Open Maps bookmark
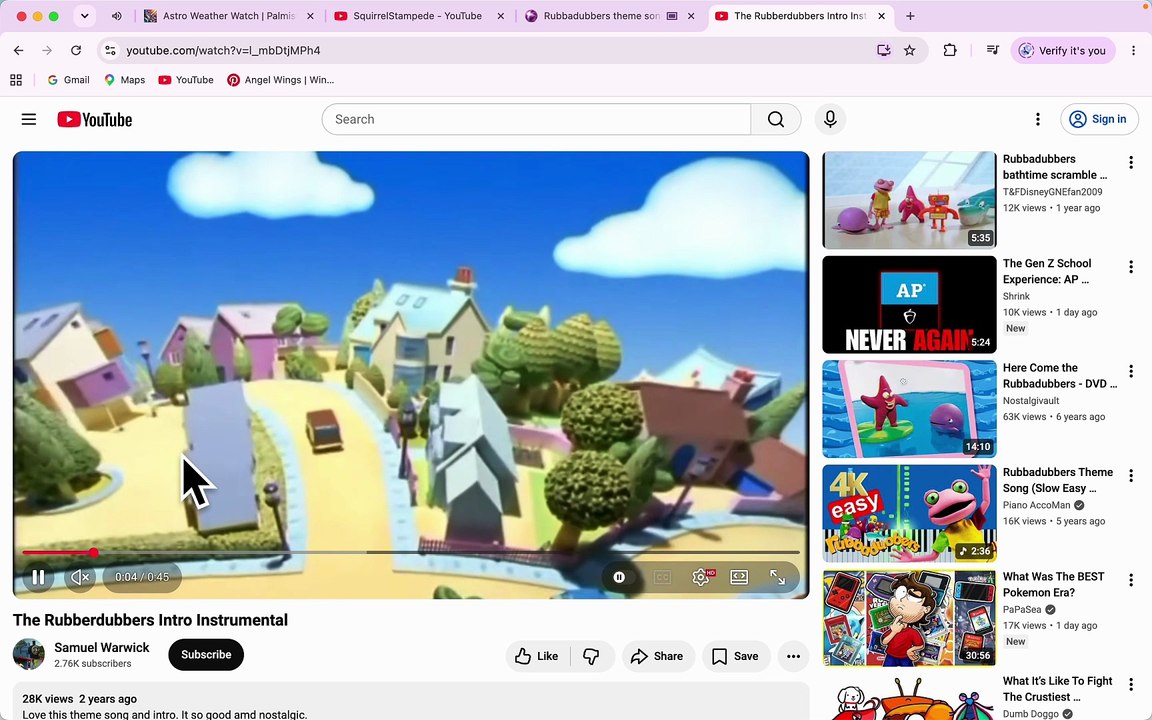 pyautogui.click(x=124, y=79)
